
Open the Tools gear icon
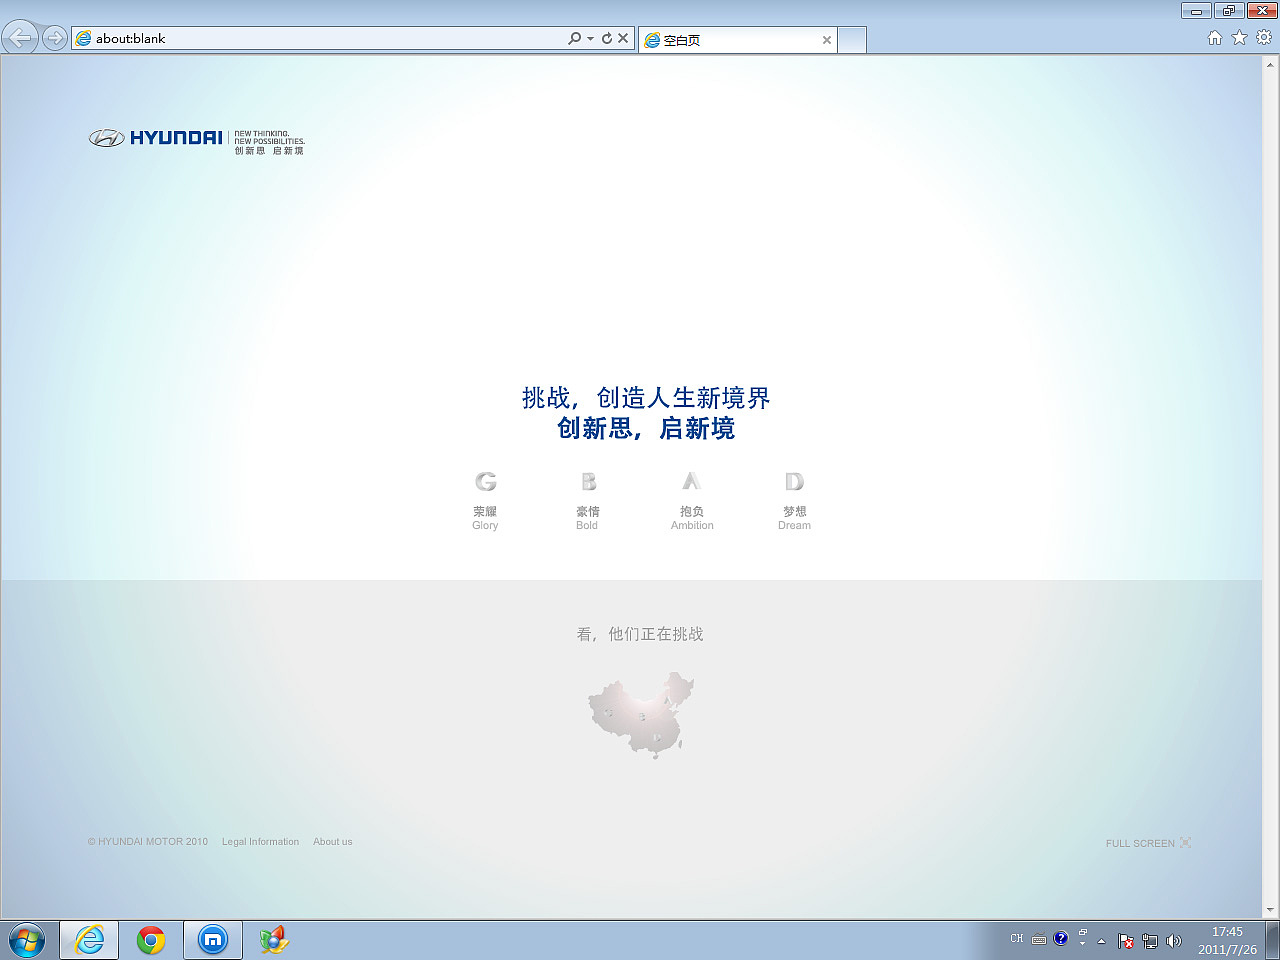click(x=1264, y=37)
